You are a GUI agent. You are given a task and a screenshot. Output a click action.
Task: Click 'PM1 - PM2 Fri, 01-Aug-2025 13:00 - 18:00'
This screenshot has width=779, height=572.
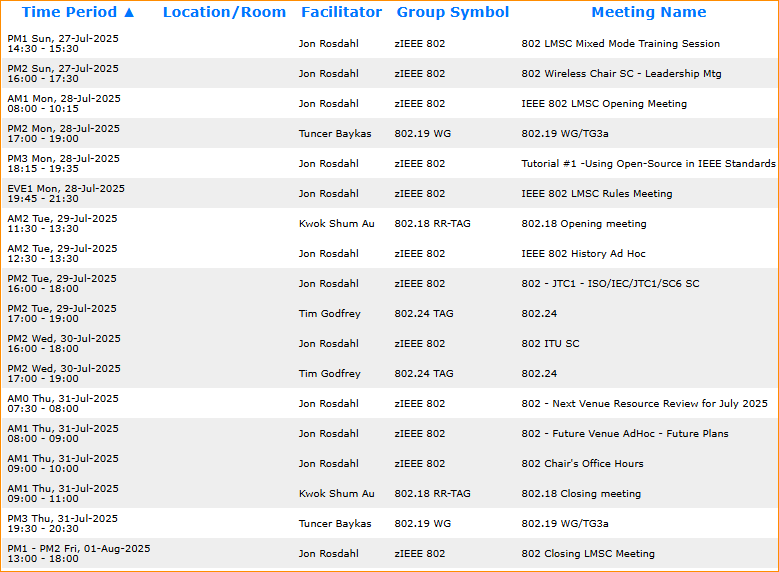[78, 553]
